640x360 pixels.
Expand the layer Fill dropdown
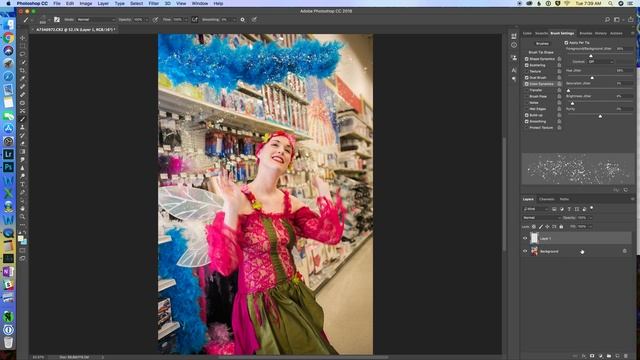pyautogui.click(x=590, y=227)
